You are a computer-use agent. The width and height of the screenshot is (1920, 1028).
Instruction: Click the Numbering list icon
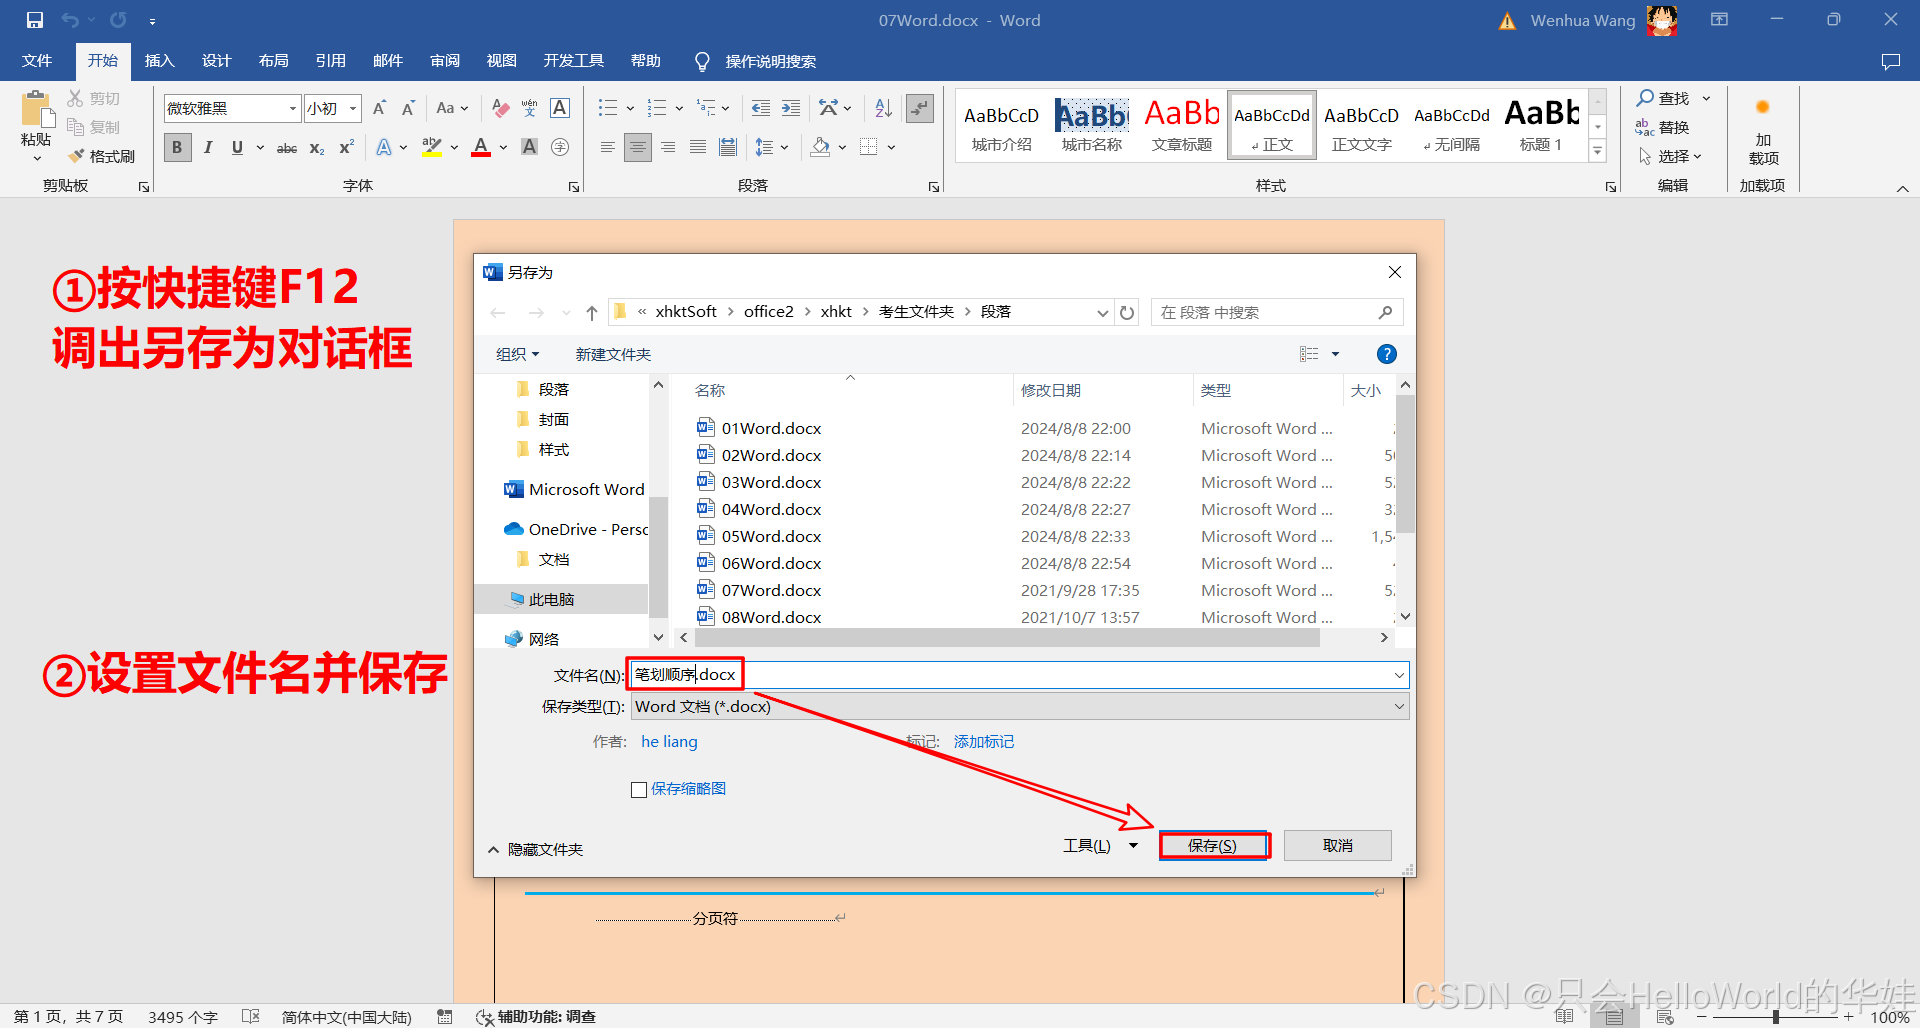pos(657,108)
